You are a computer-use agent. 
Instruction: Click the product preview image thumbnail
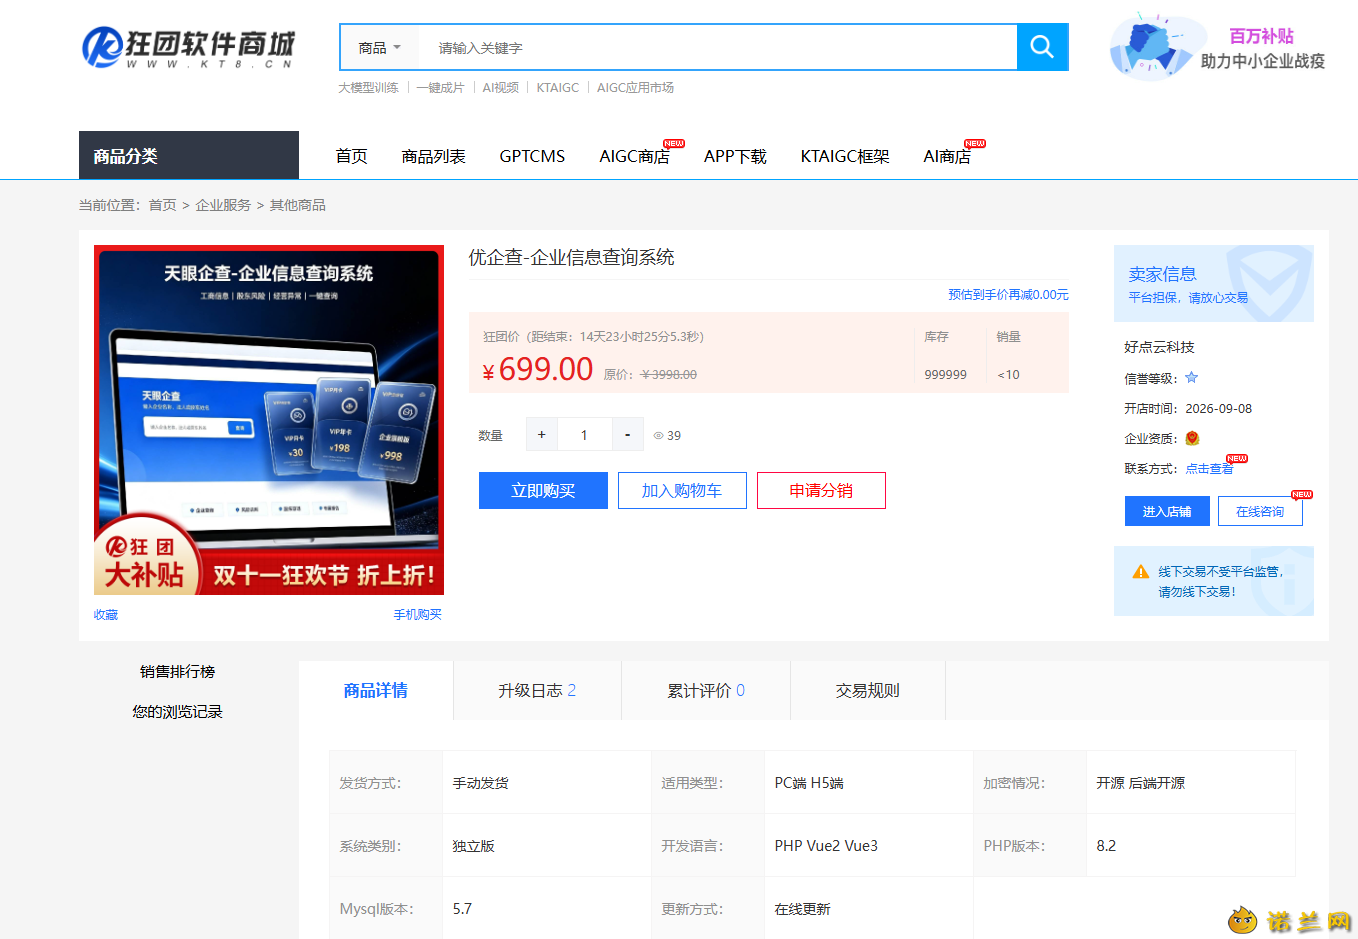tap(269, 420)
